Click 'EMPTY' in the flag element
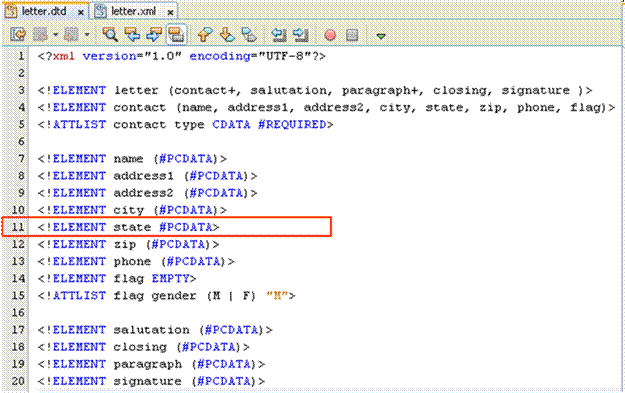This screenshot has height=393, width=625. pyautogui.click(x=170, y=278)
